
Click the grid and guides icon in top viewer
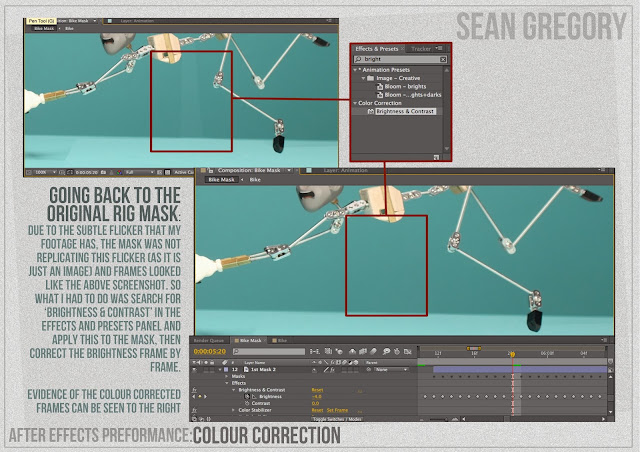point(62,173)
